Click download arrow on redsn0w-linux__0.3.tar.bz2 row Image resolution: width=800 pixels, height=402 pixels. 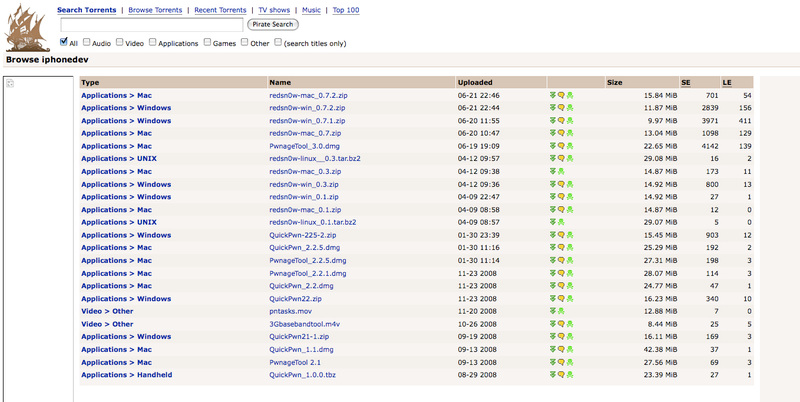[553, 159]
